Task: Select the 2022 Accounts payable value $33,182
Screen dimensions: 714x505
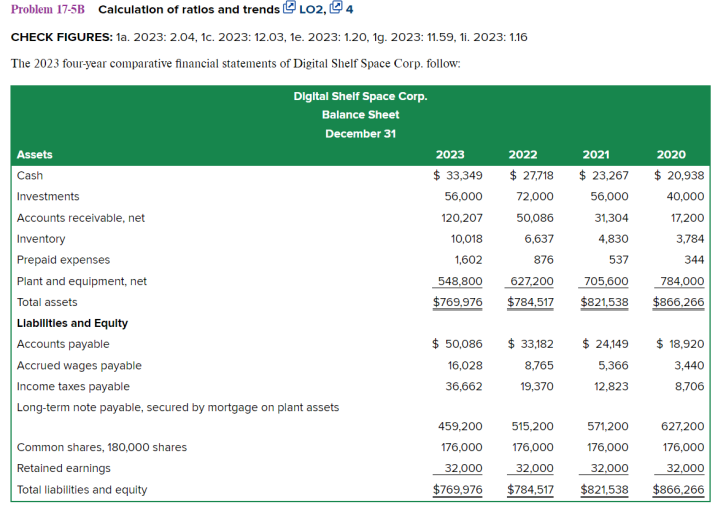Action: pos(531,344)
